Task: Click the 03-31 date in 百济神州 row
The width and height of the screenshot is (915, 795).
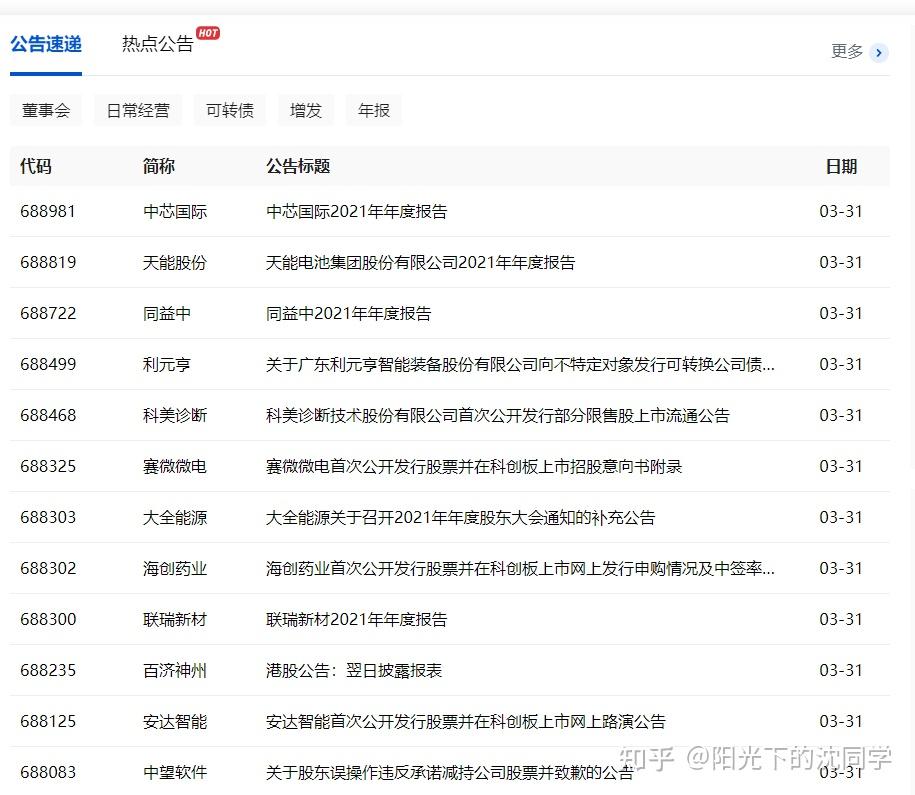Action: [x=841, y=670]
